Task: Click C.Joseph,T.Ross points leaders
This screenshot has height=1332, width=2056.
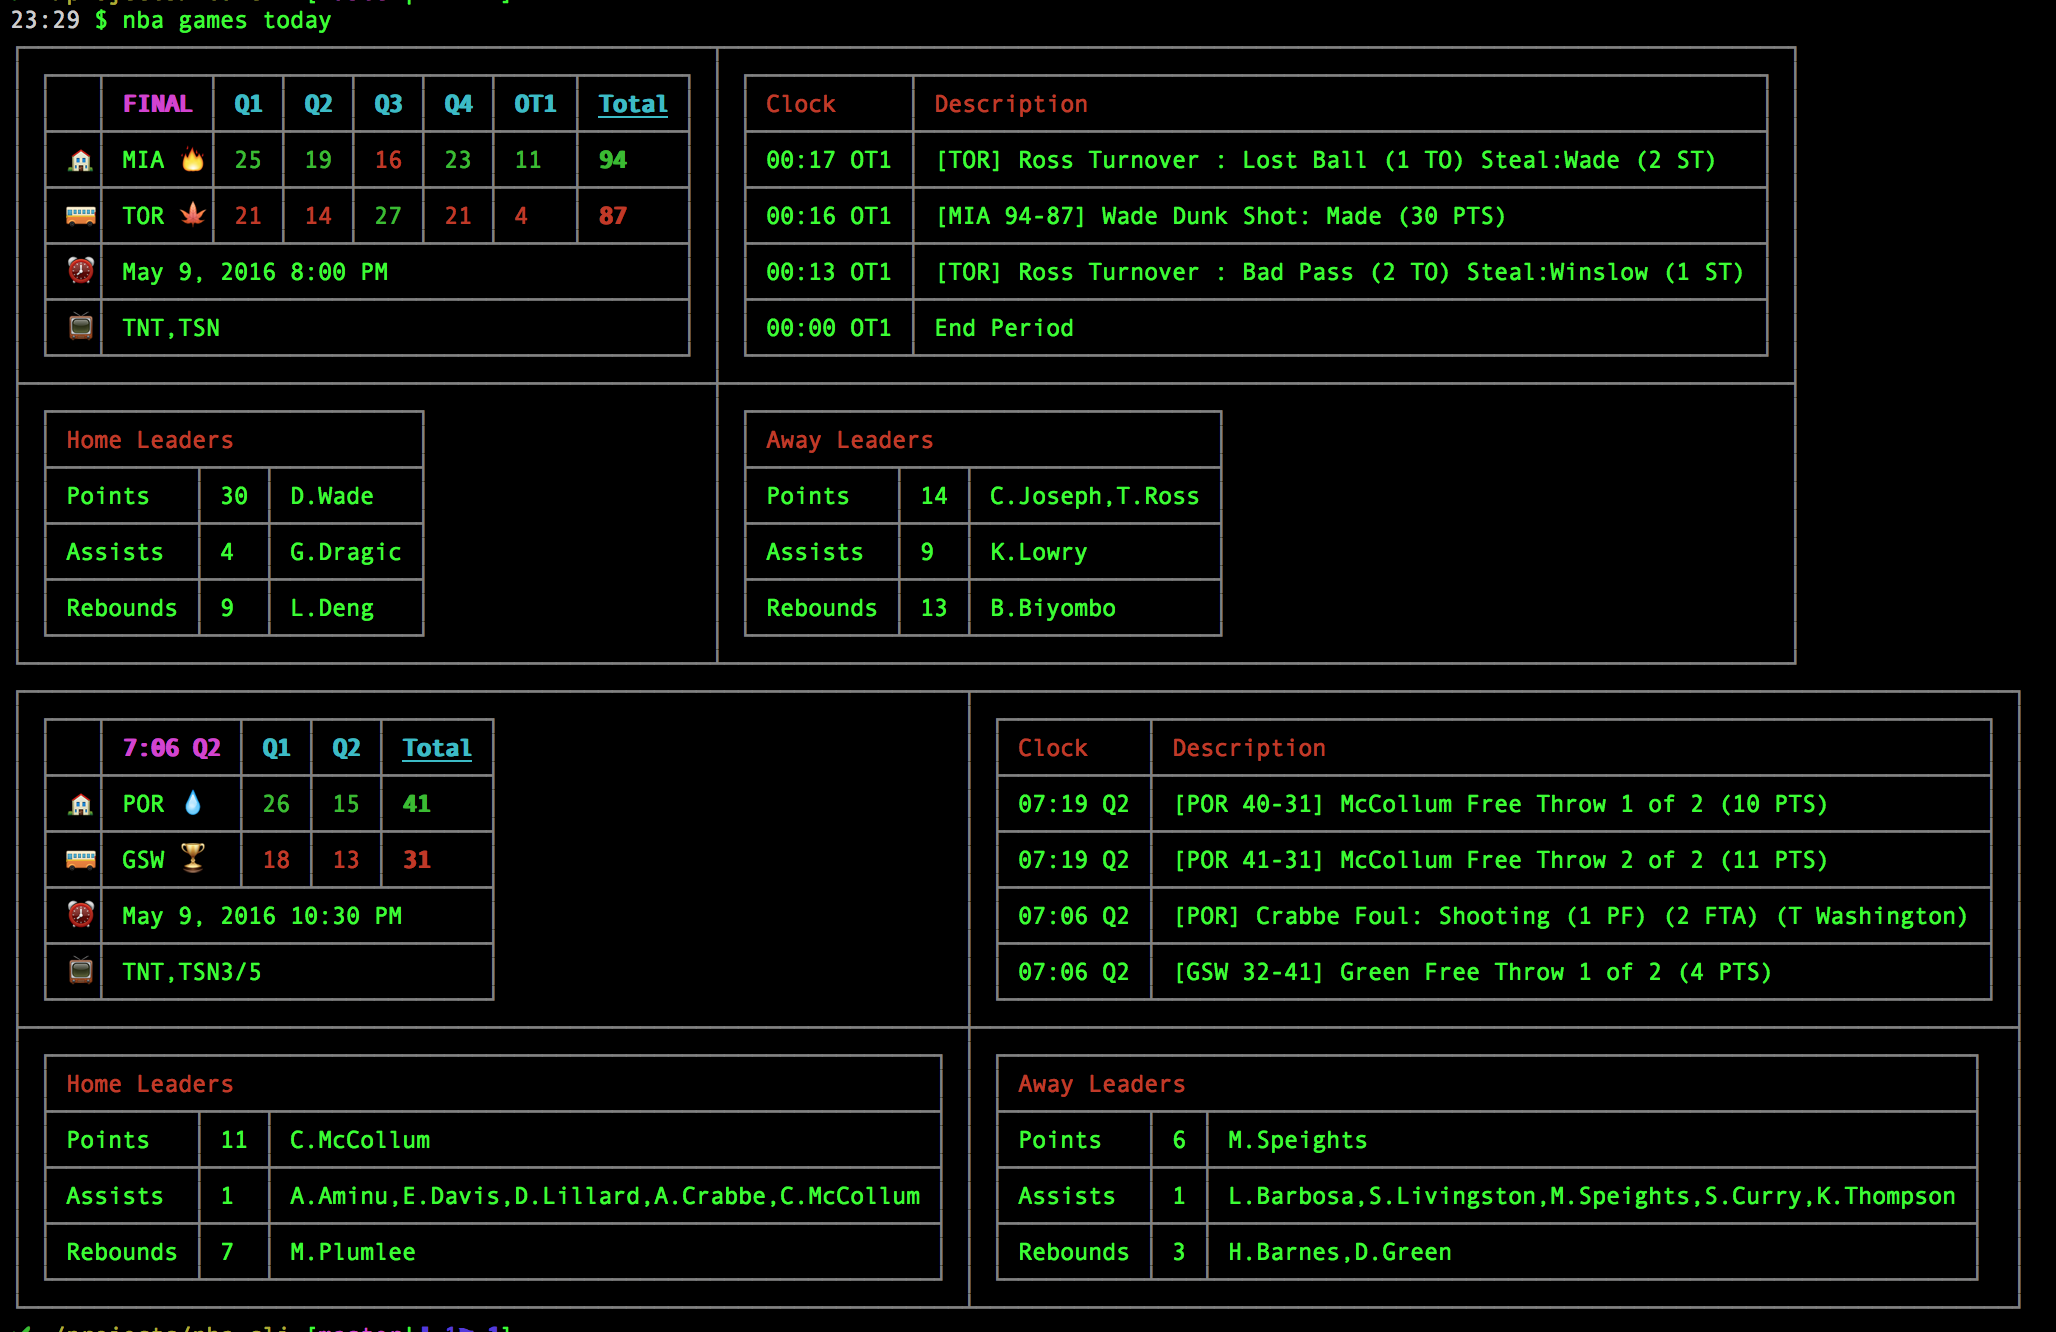Action: (1094, 496)
